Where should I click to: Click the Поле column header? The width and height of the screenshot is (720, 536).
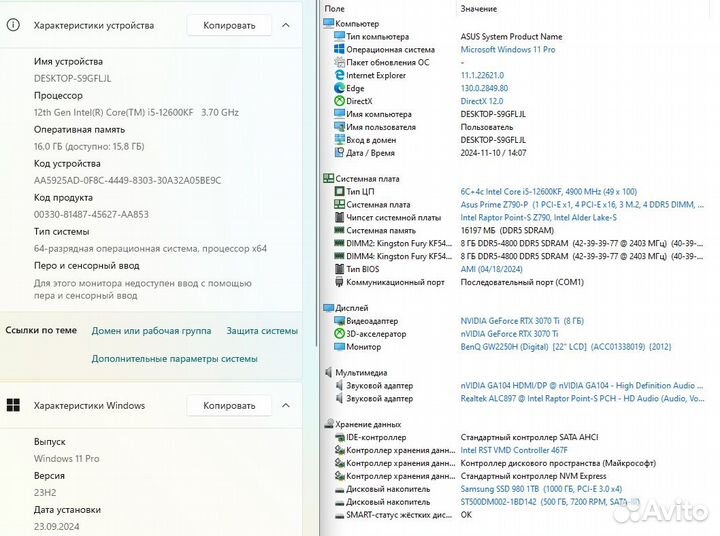pyautogui.click(x=334, y=8)
